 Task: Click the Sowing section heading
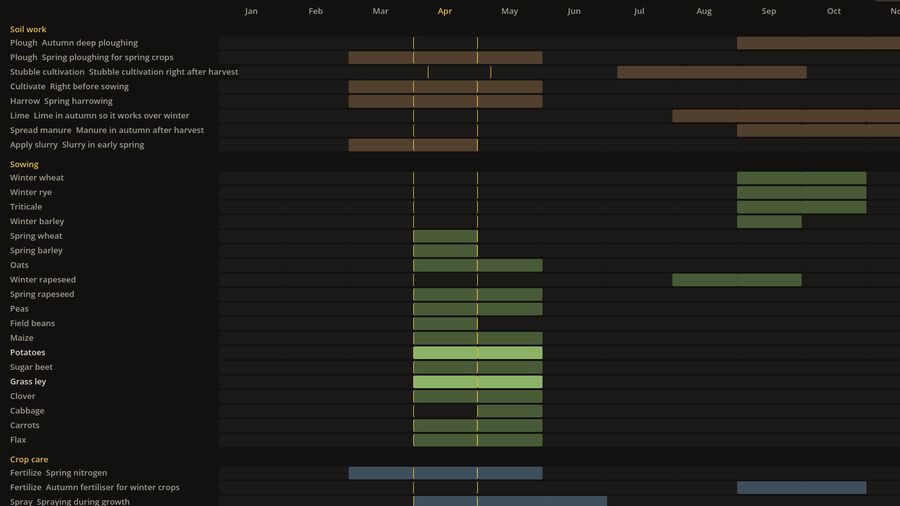point(24,164)
